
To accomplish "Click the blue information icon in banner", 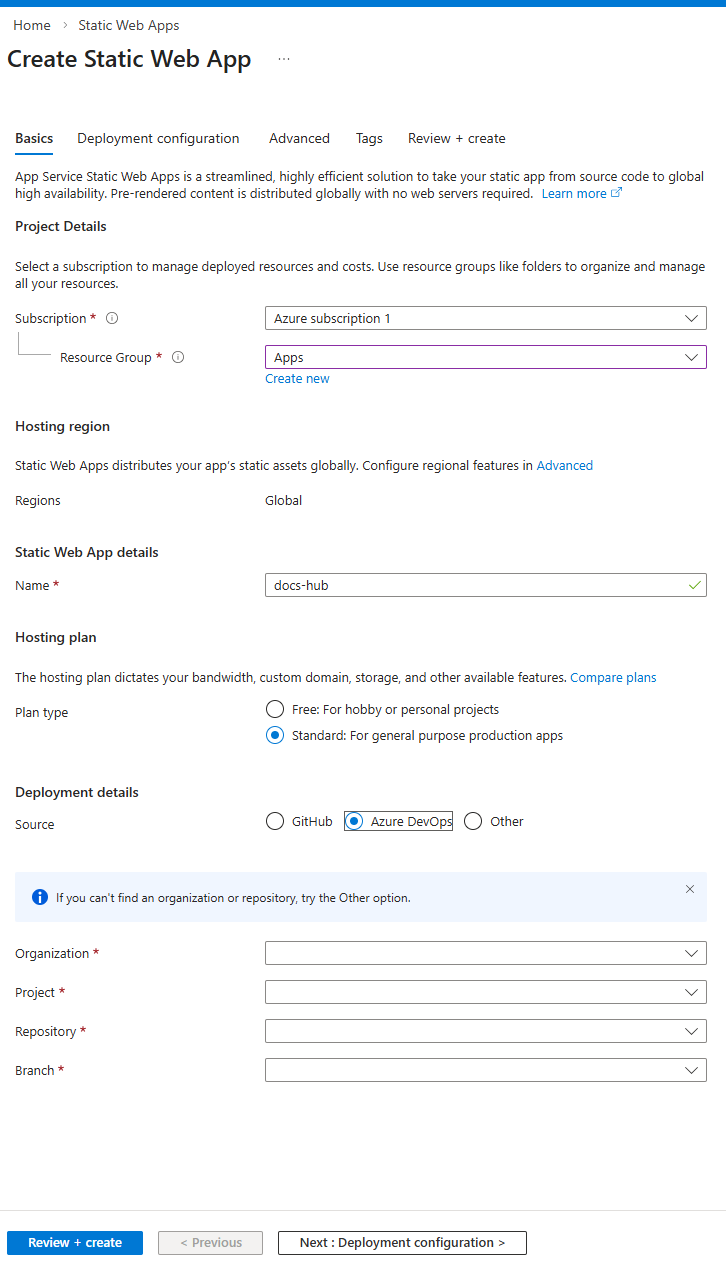I will tap(40, 898).
